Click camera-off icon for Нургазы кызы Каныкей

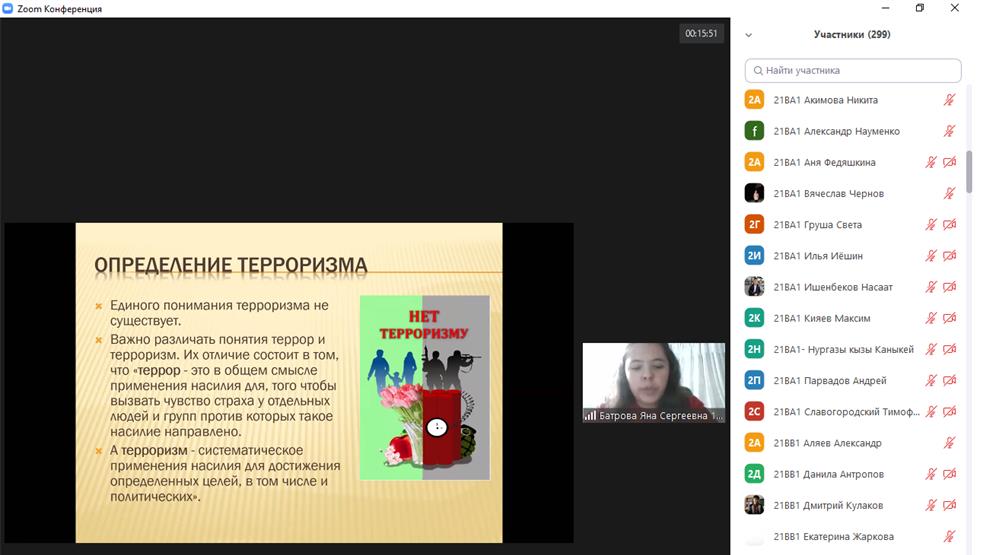click(949, 349)
